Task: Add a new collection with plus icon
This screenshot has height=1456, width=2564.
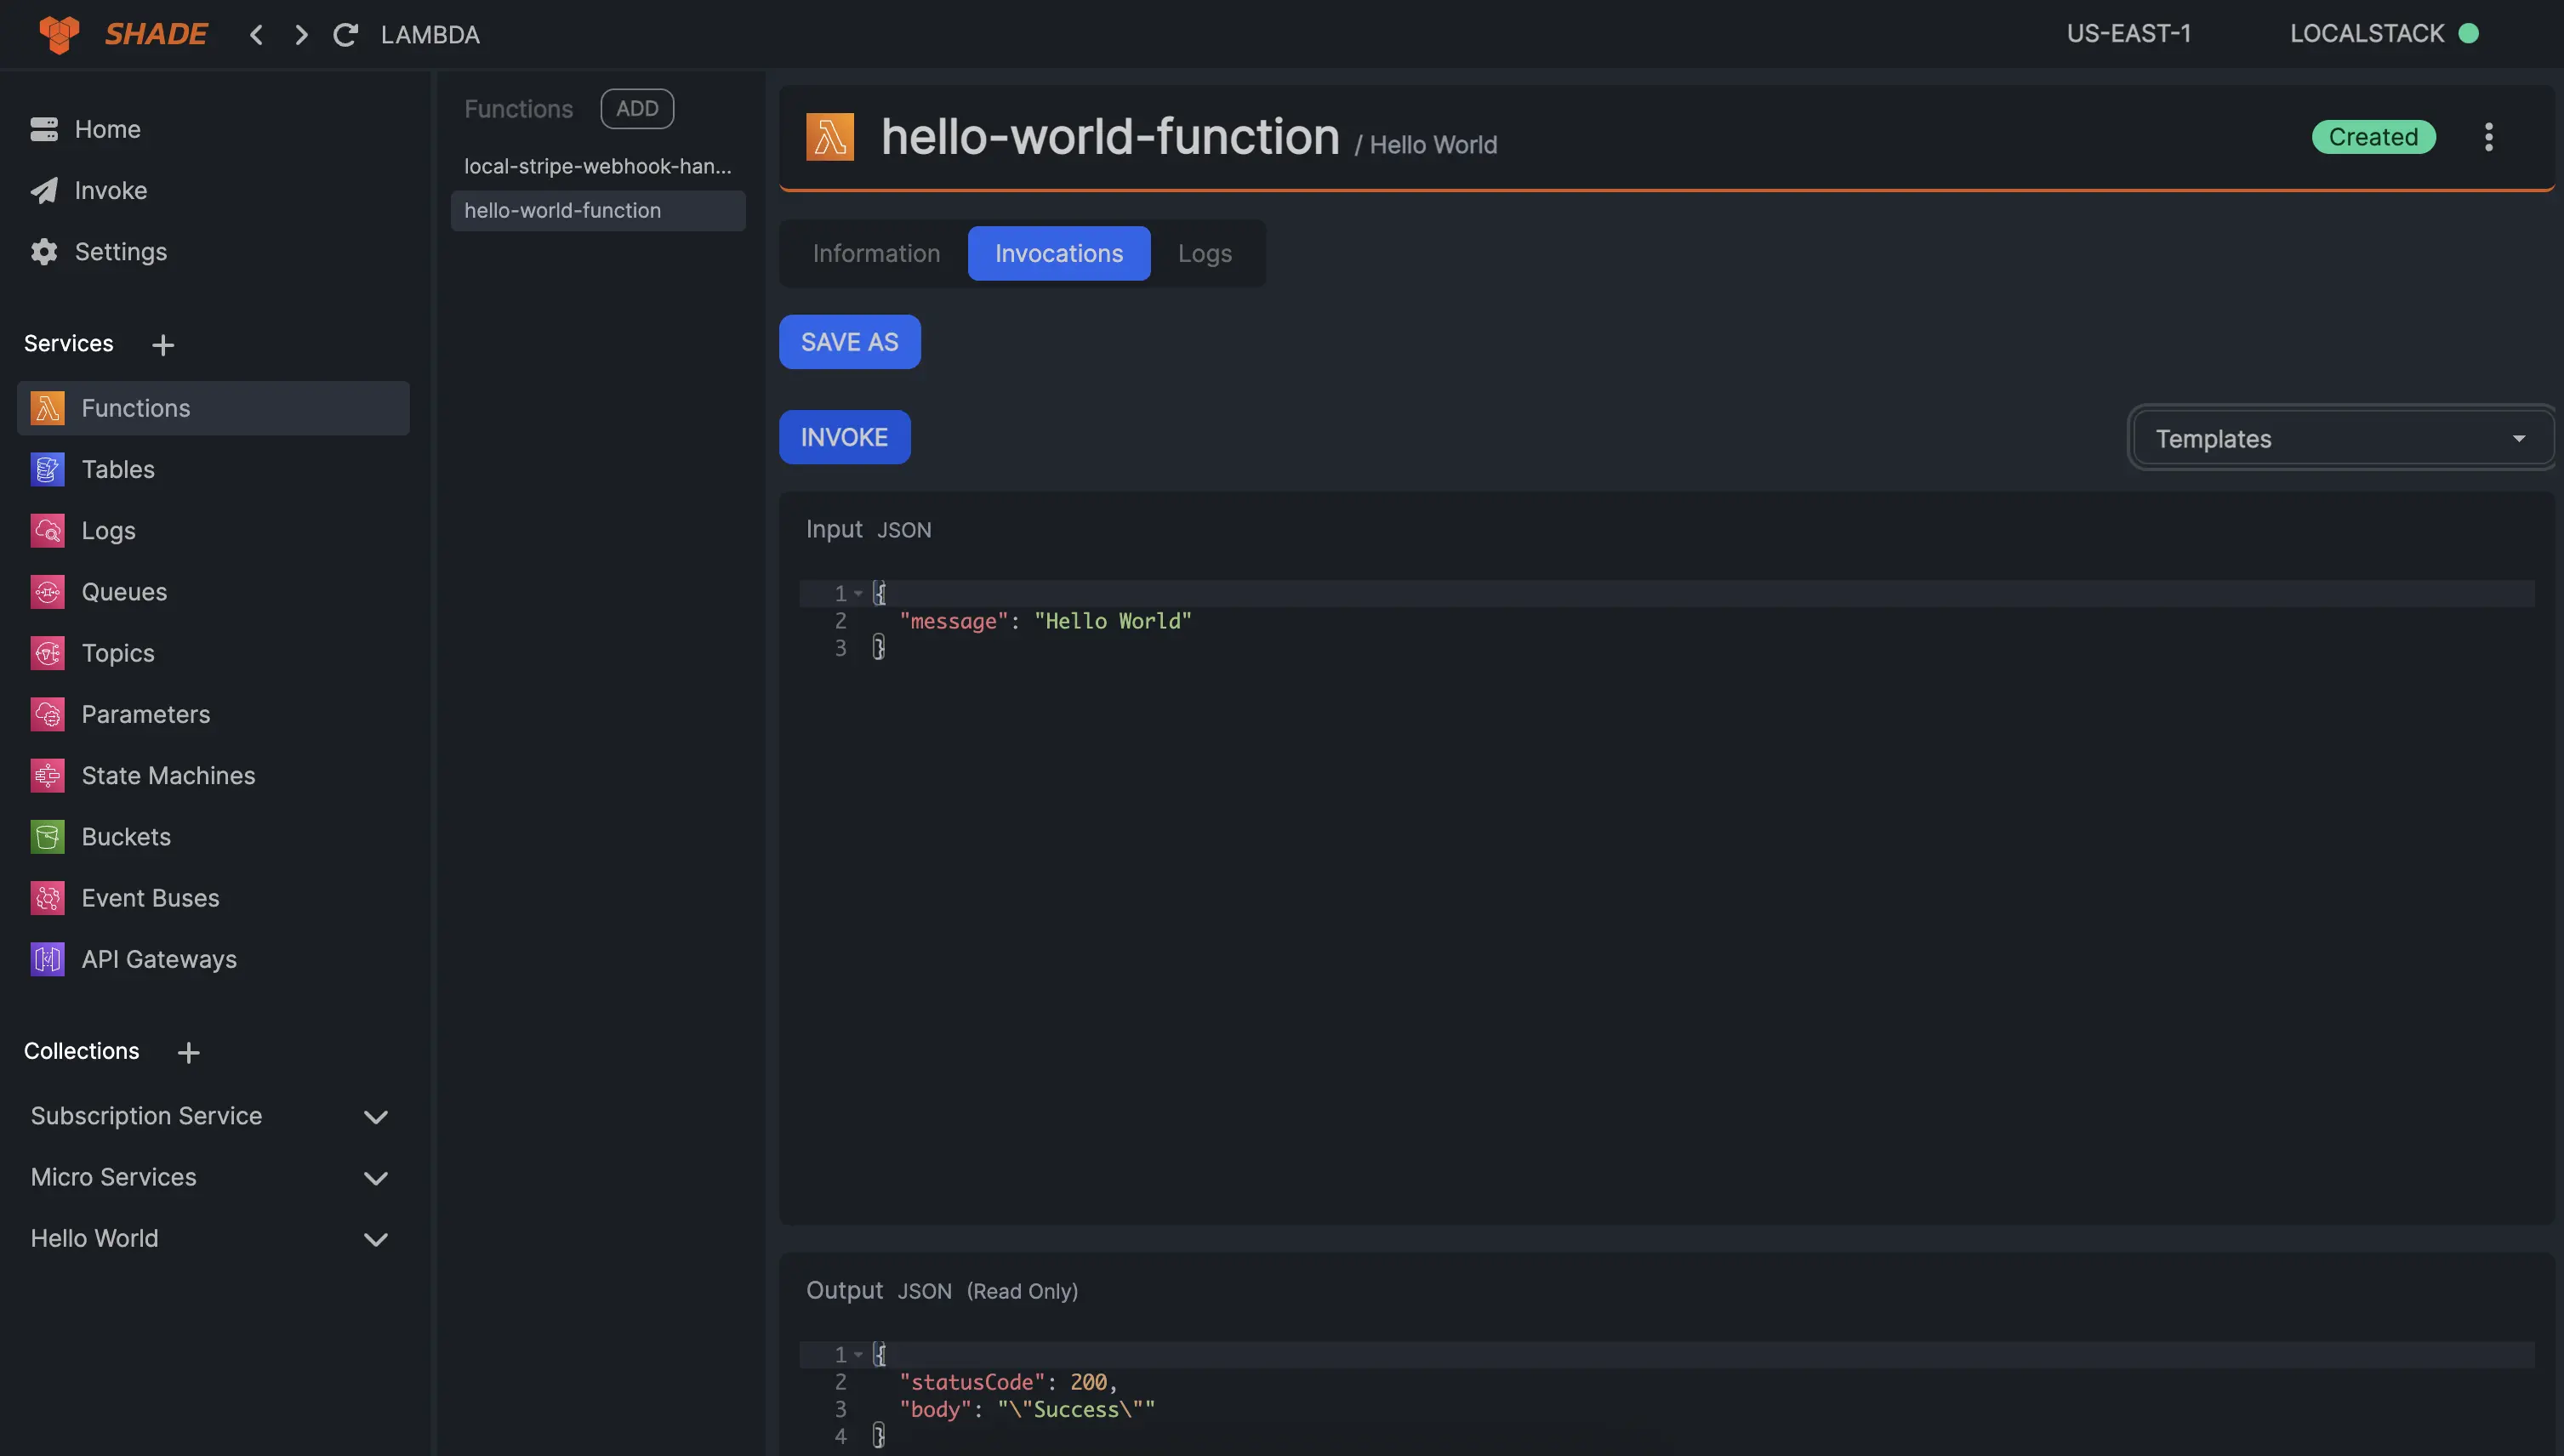Action: point(188,1052)
